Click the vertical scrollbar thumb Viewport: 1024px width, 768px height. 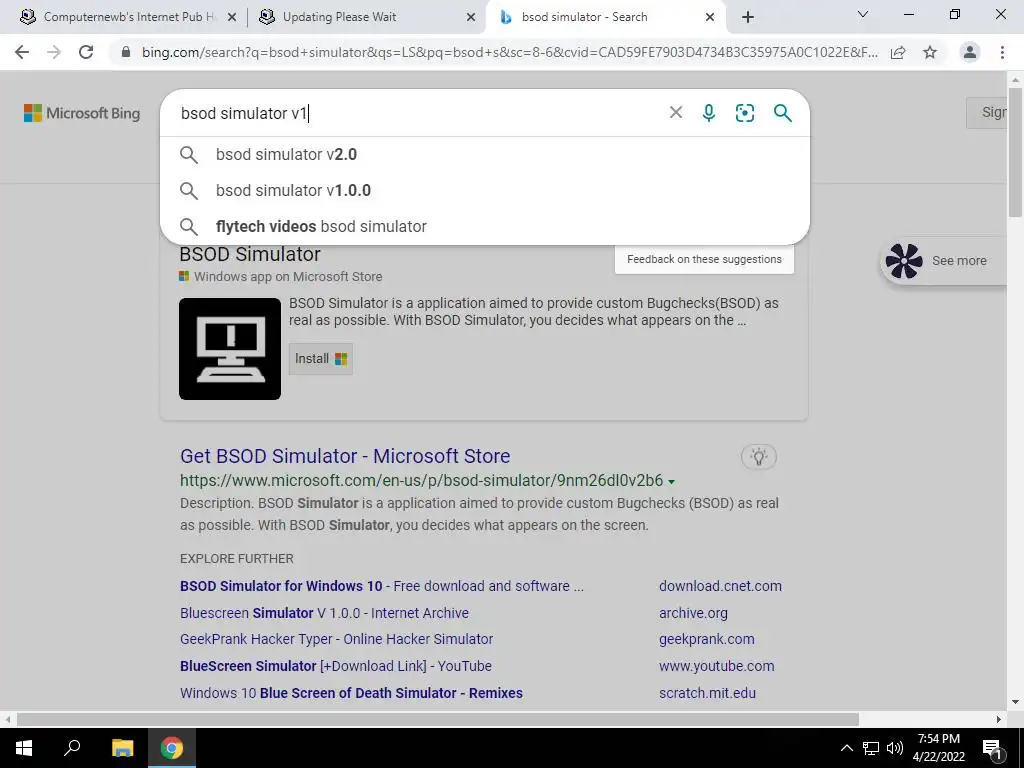coord(1015,152)
